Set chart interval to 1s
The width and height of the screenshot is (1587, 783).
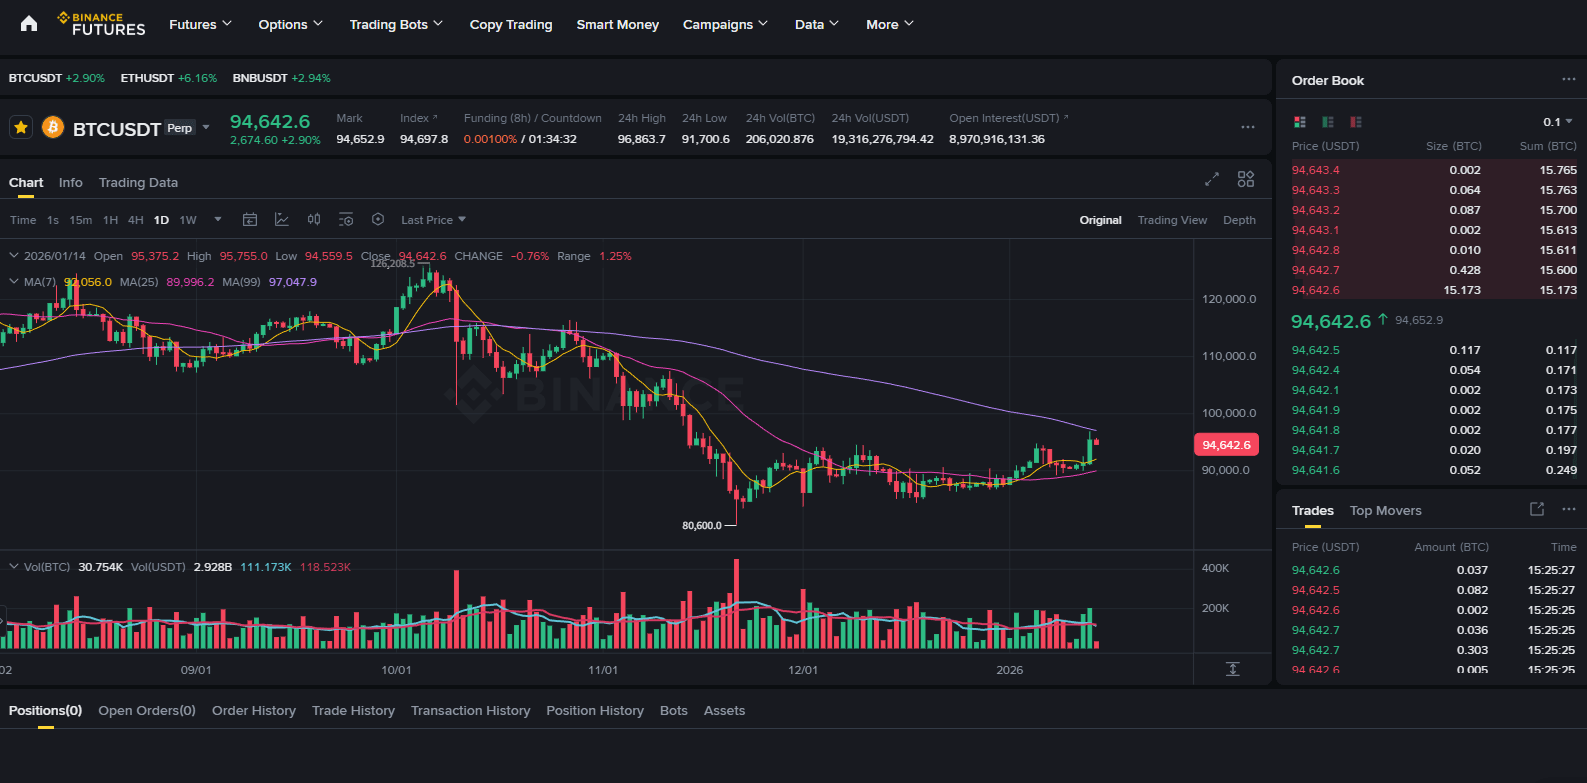[x=53, y=220]
